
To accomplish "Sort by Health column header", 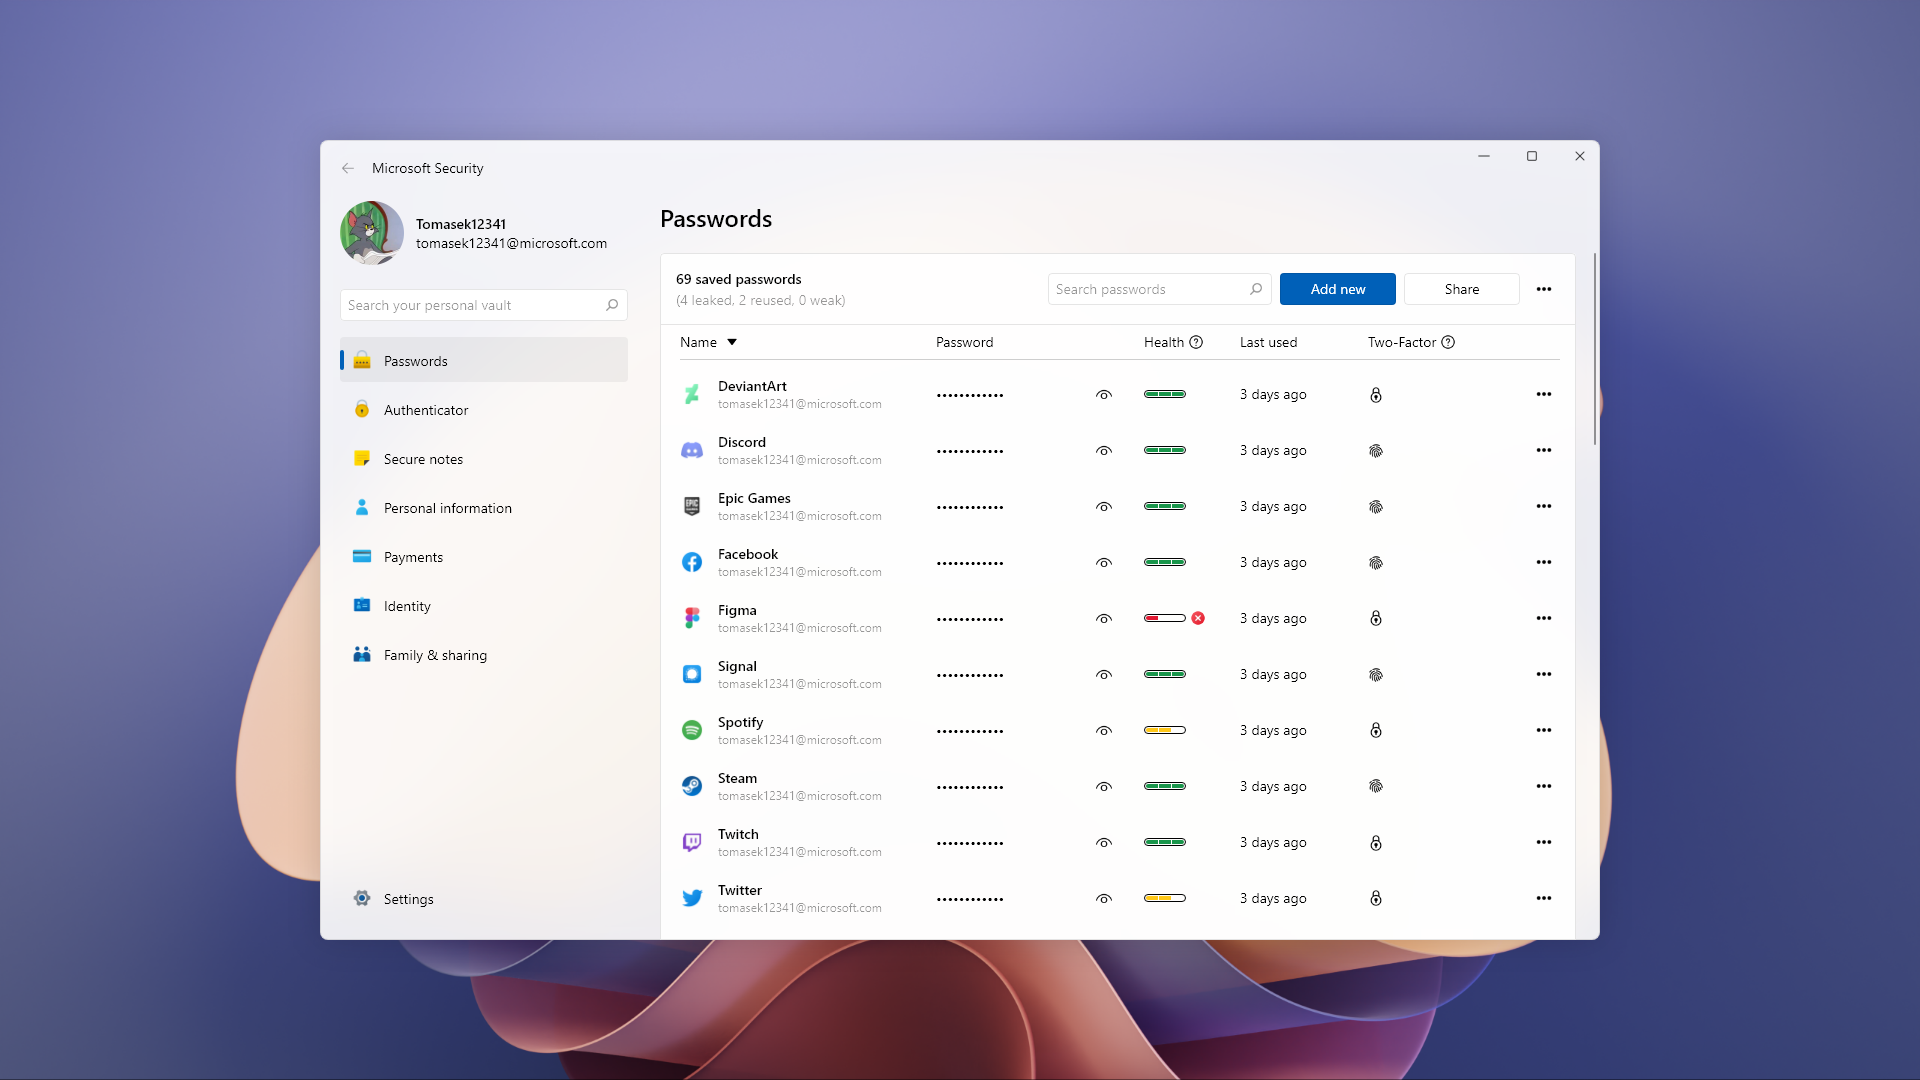I will 1164,342.
